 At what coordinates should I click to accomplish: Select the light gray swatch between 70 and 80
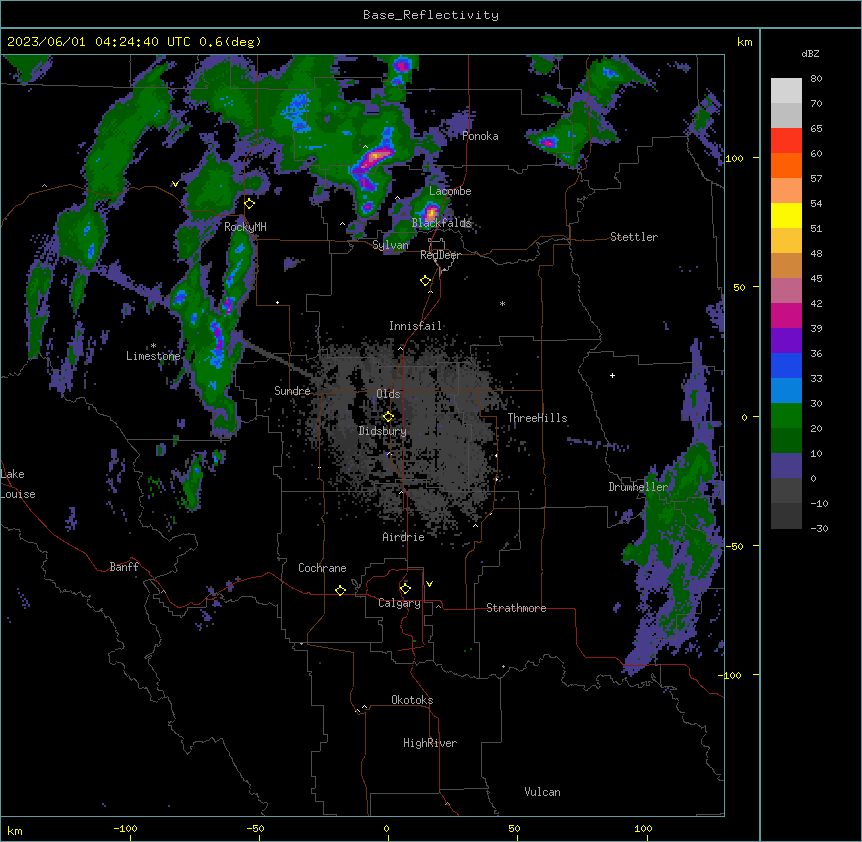[x=786, y=91]
